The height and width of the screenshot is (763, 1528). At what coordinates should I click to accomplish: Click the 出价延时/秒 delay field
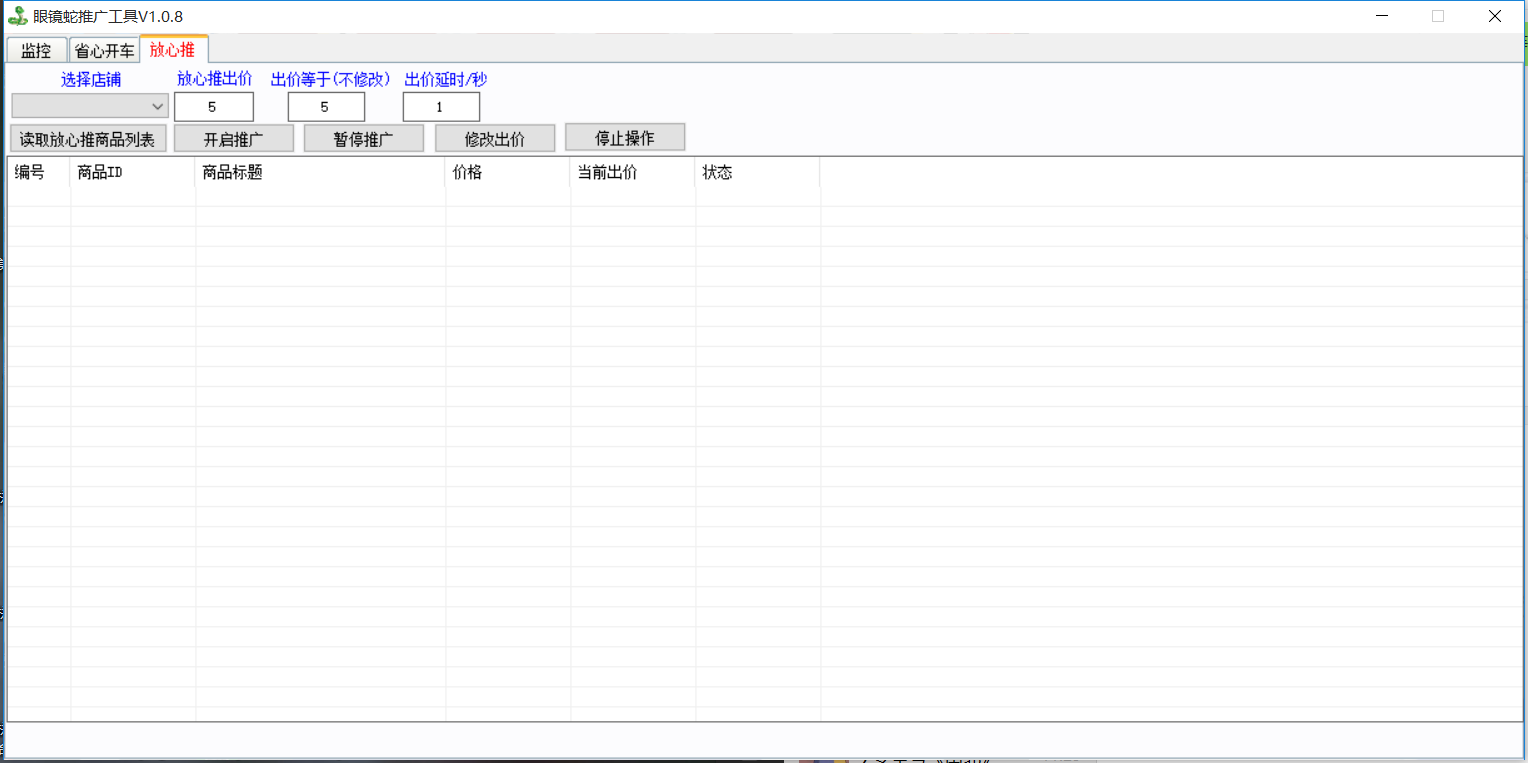441,107
